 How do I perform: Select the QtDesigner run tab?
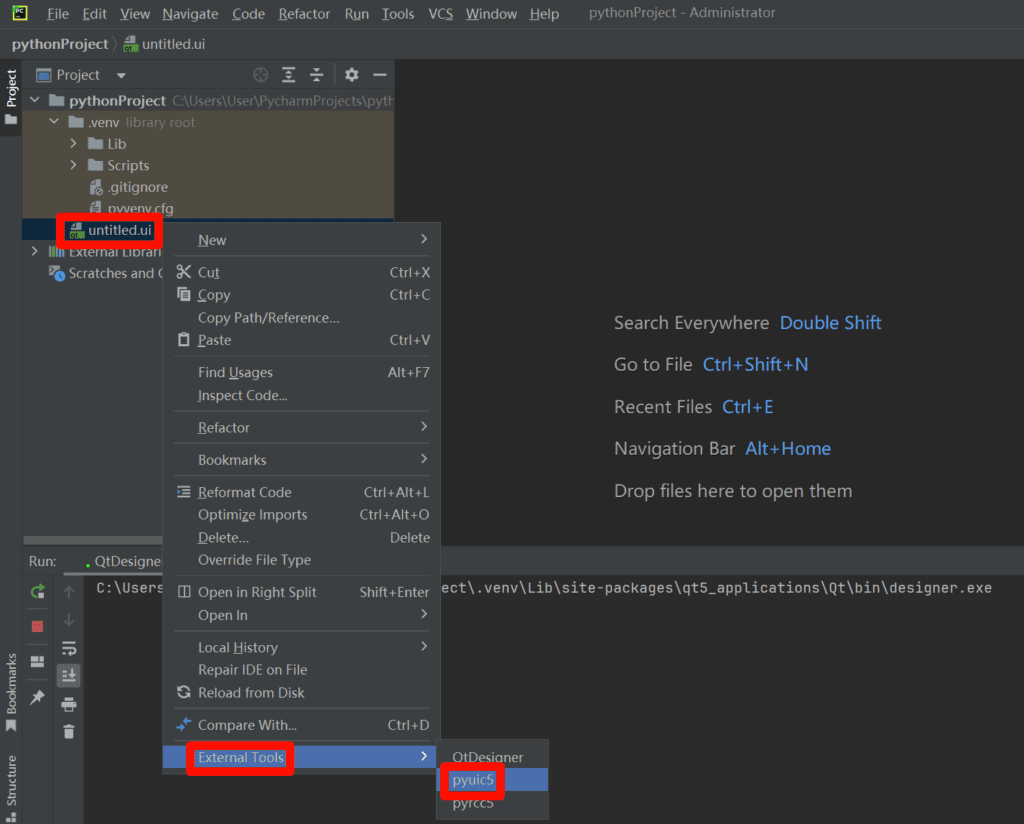[x=122, y=561]
